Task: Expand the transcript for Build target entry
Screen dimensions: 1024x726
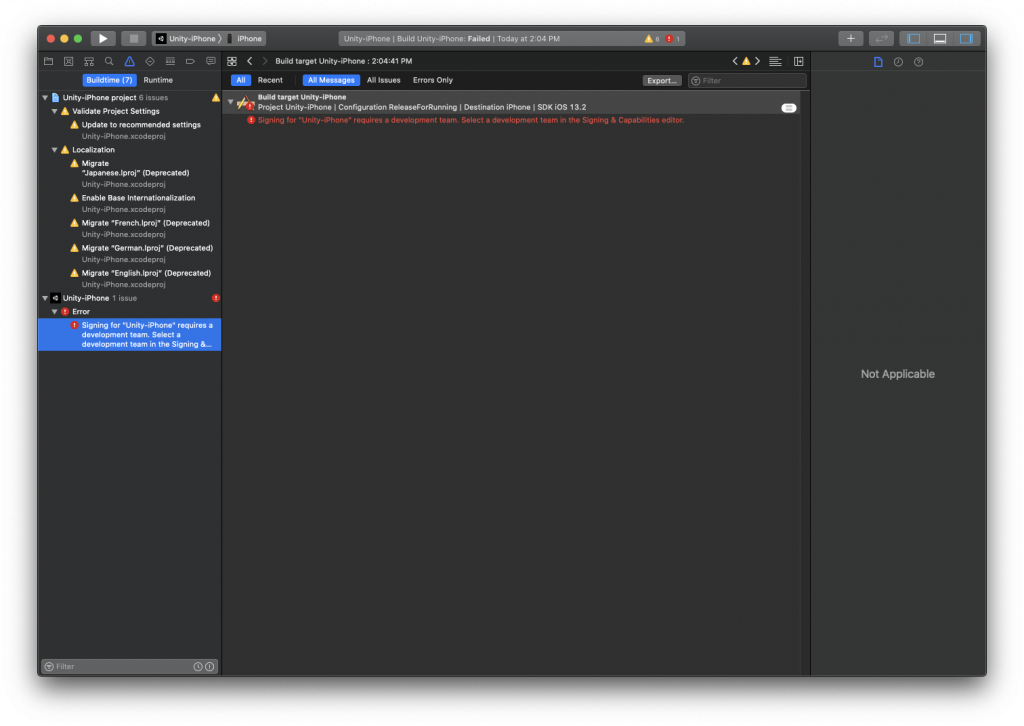Action: click(789, 108)
